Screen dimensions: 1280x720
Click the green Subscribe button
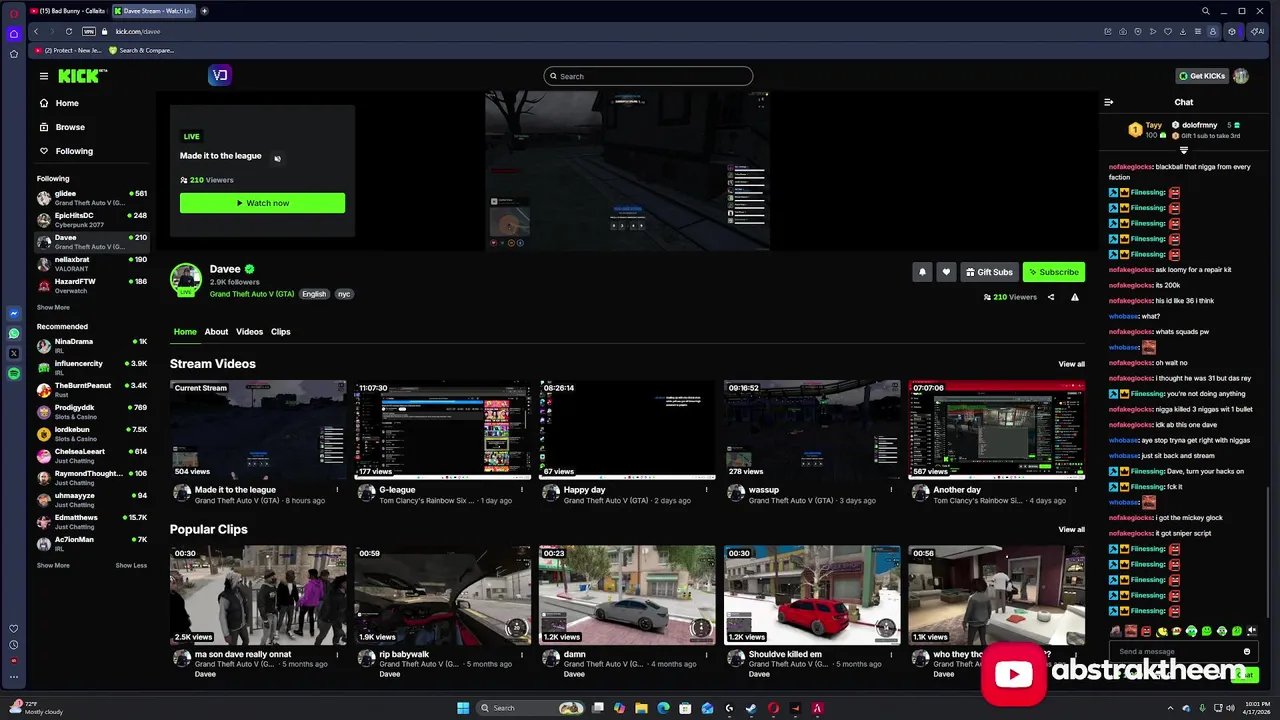point(1054,272)
